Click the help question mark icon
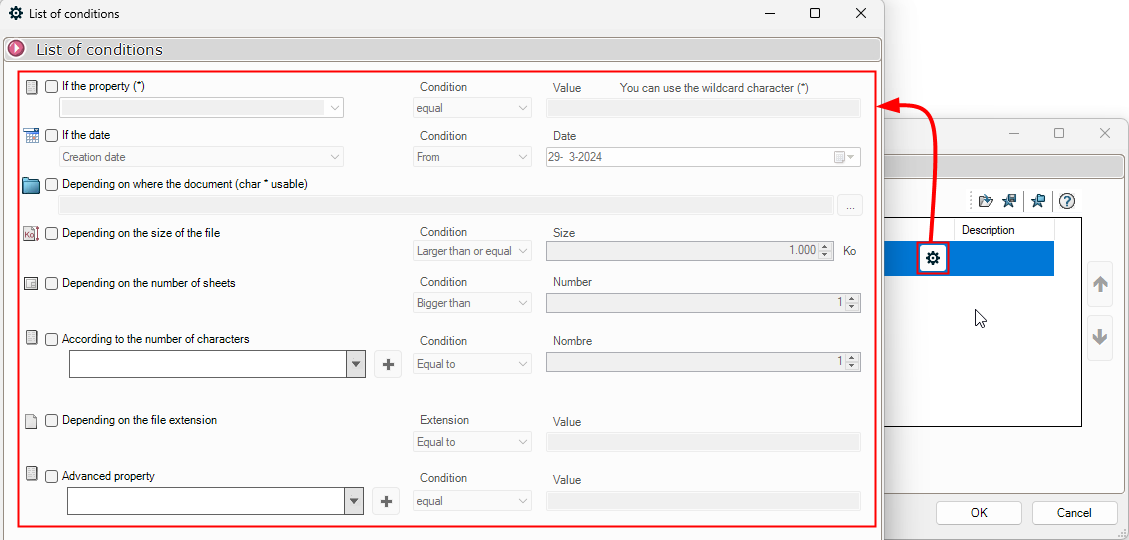This screenshot has width=1129, height=540. pyautogui.click(x=1066, y=201)
